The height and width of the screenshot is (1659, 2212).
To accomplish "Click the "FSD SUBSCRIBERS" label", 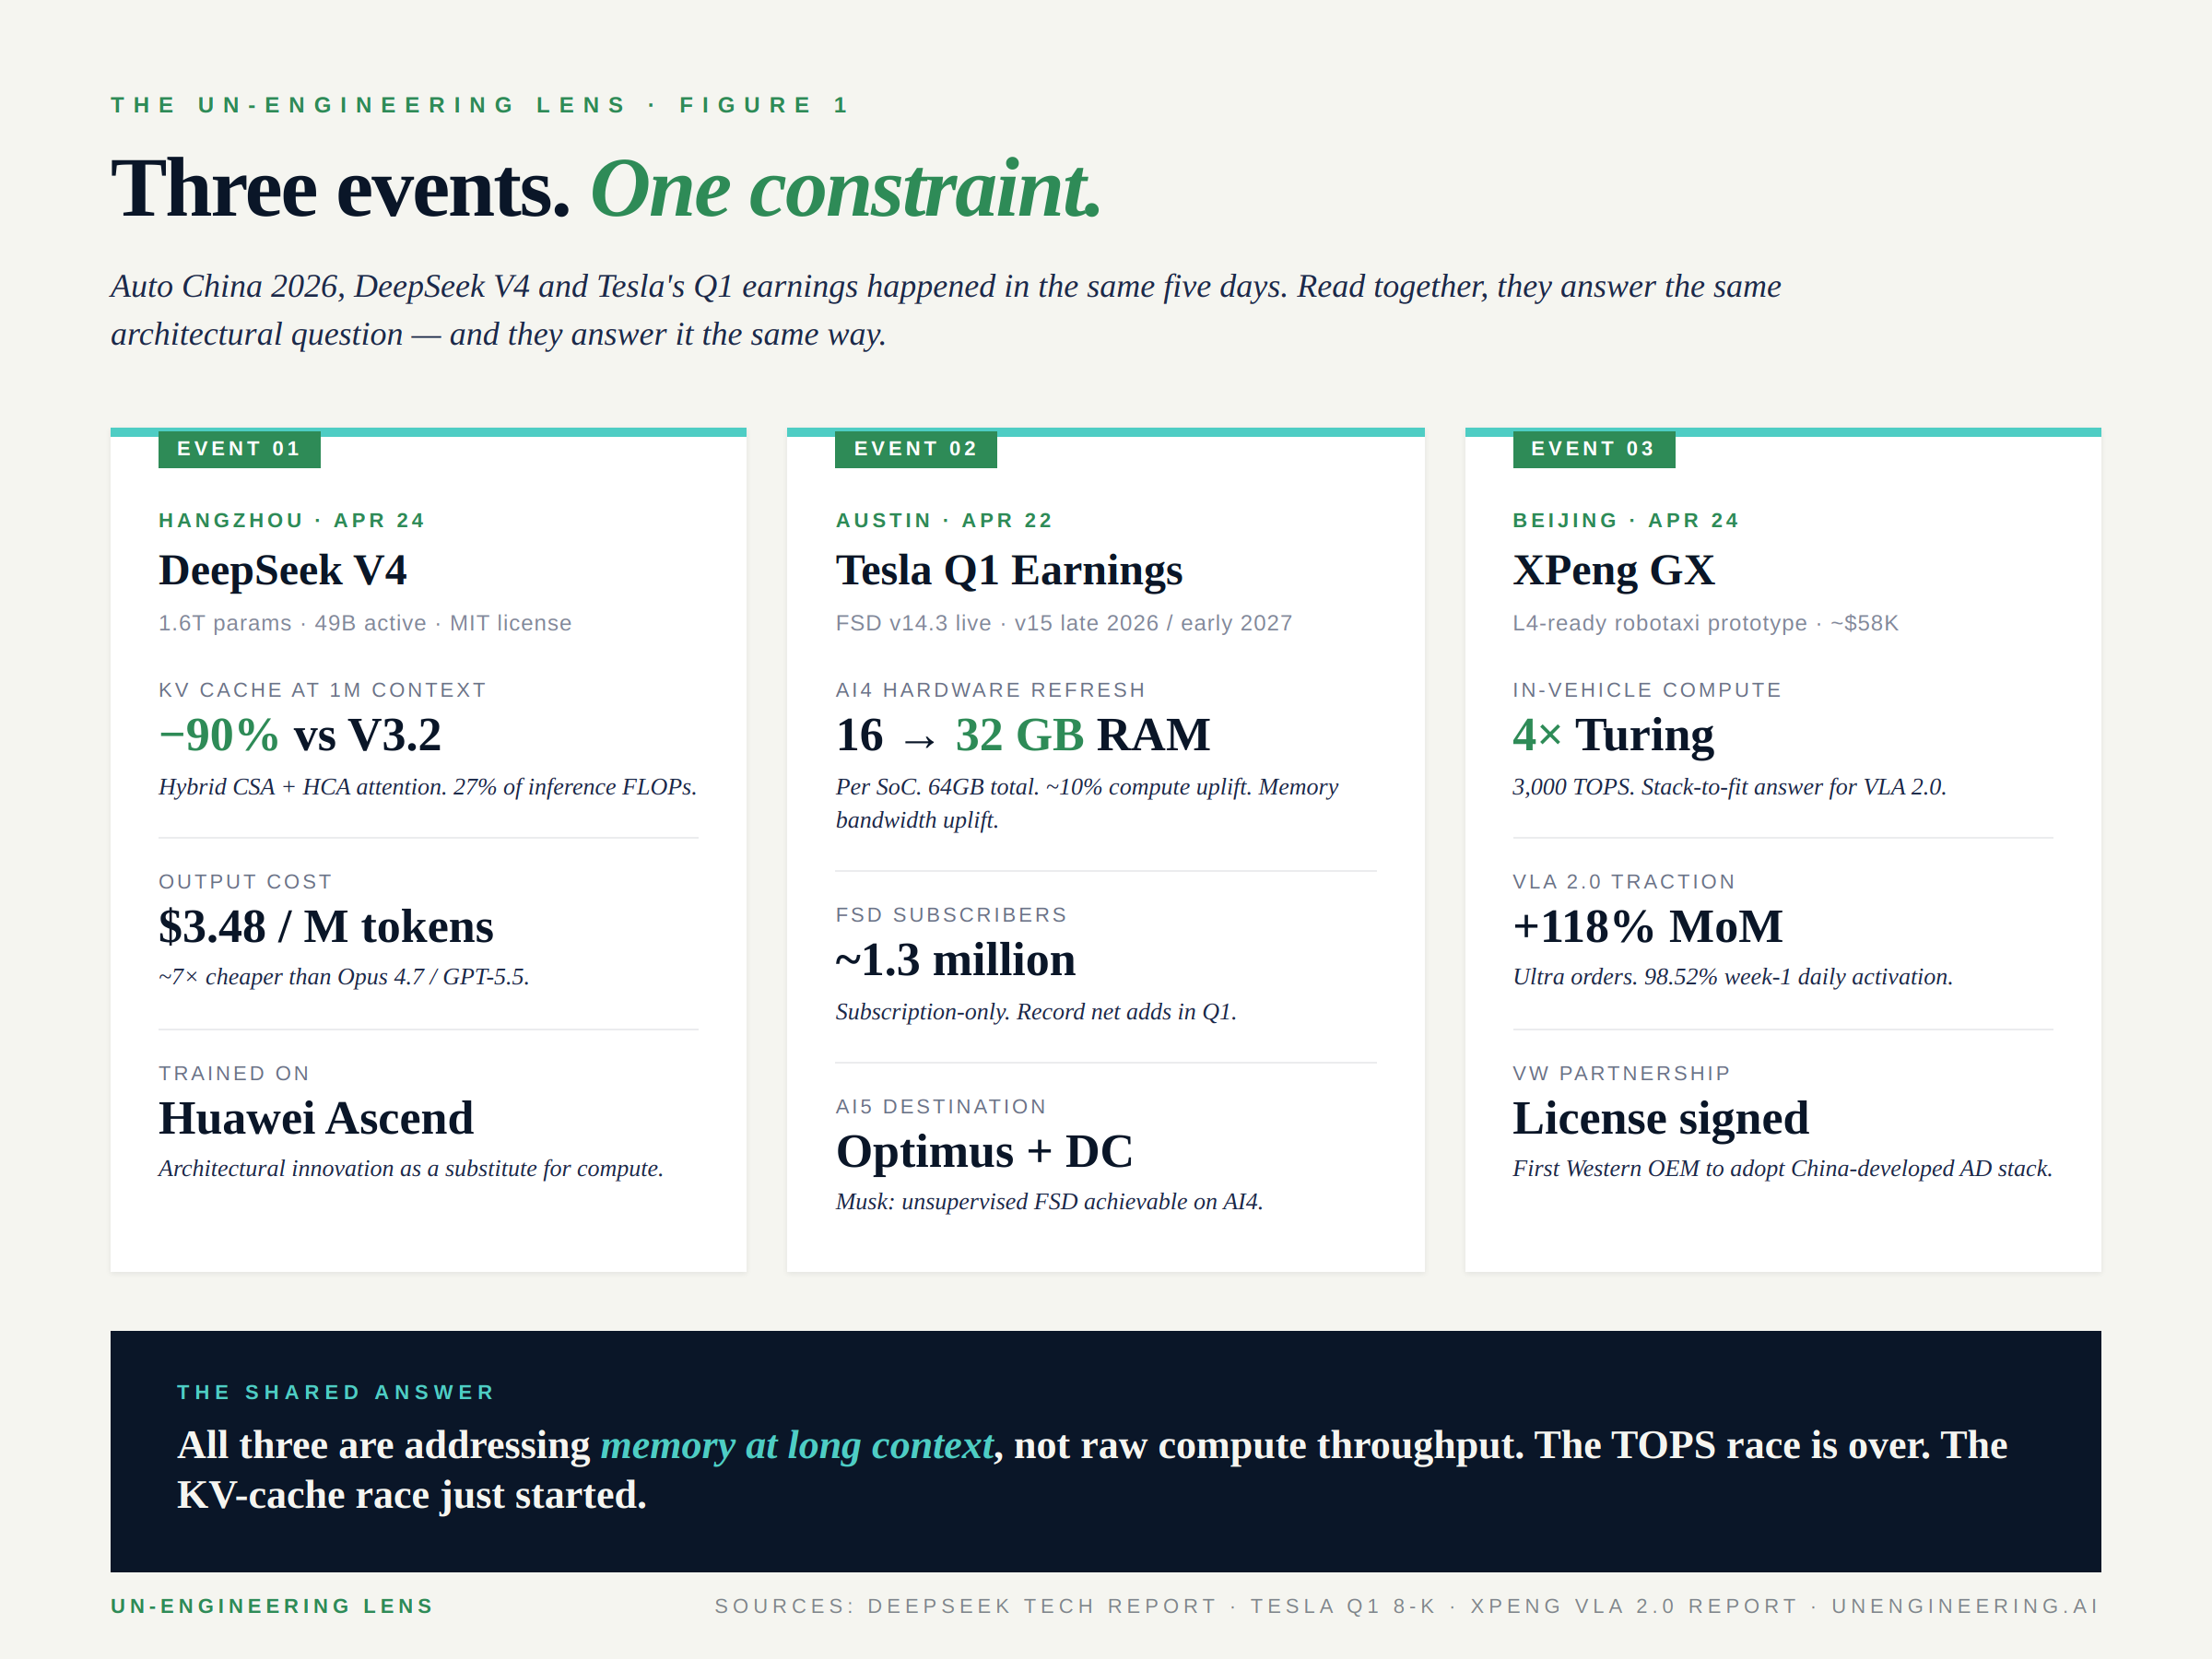I will (951, 915).
